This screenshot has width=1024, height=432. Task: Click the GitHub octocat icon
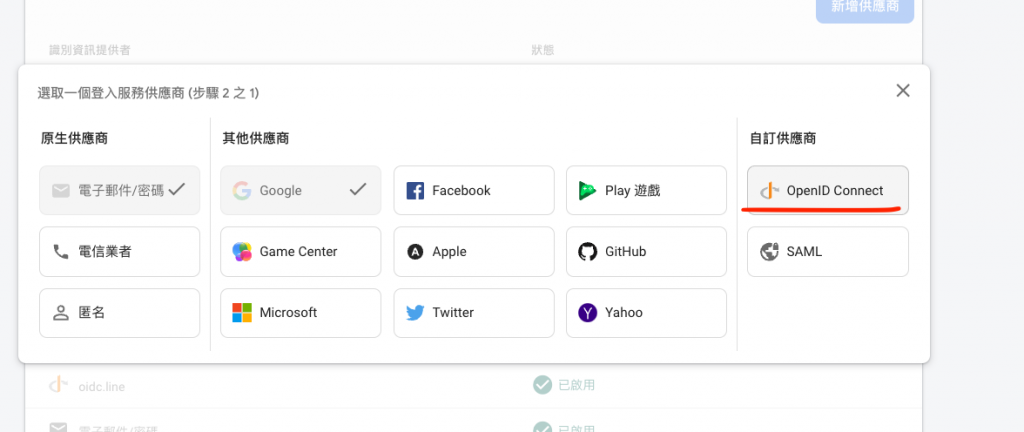[x=588, y=251]
